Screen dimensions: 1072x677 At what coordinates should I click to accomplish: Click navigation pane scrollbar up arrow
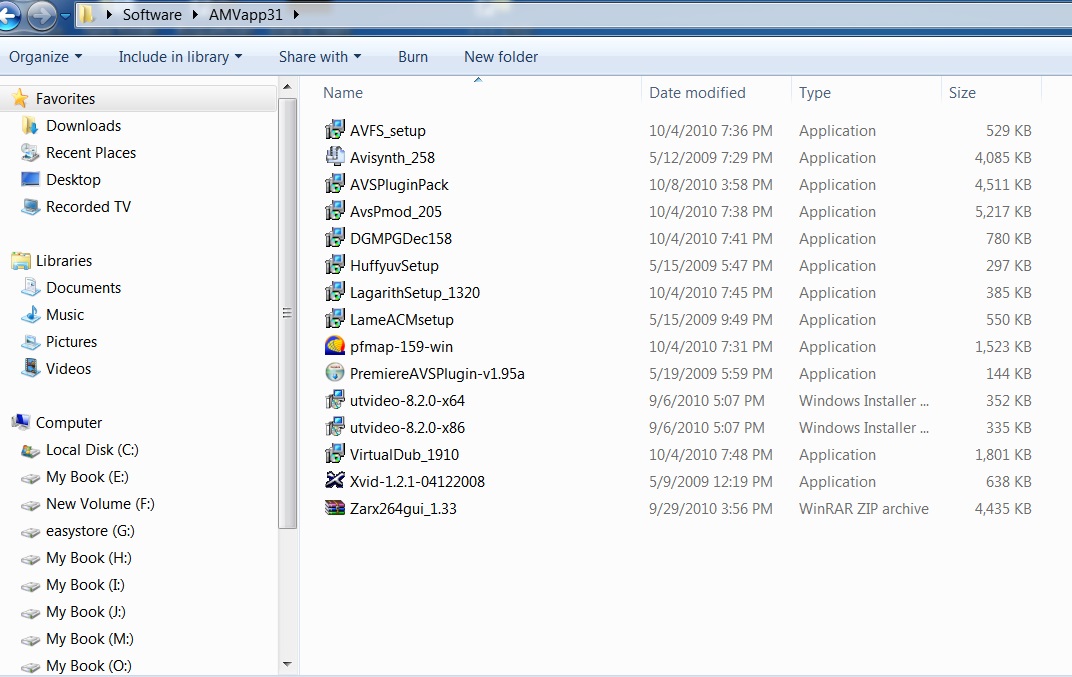click(x=287, y=87)
